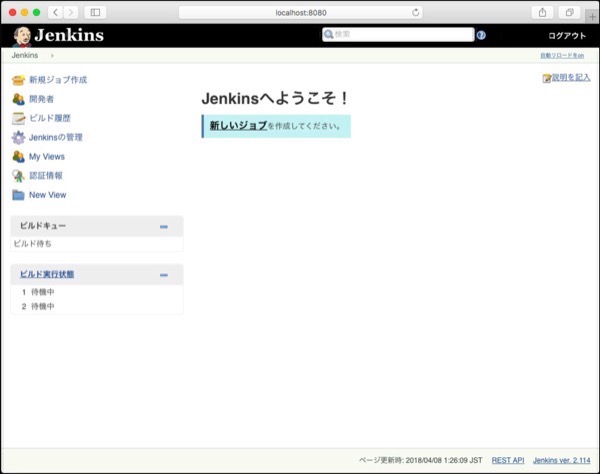
Task: Open the Jenkins breadcrumb dropdown arrow
Action: [52, 55]
